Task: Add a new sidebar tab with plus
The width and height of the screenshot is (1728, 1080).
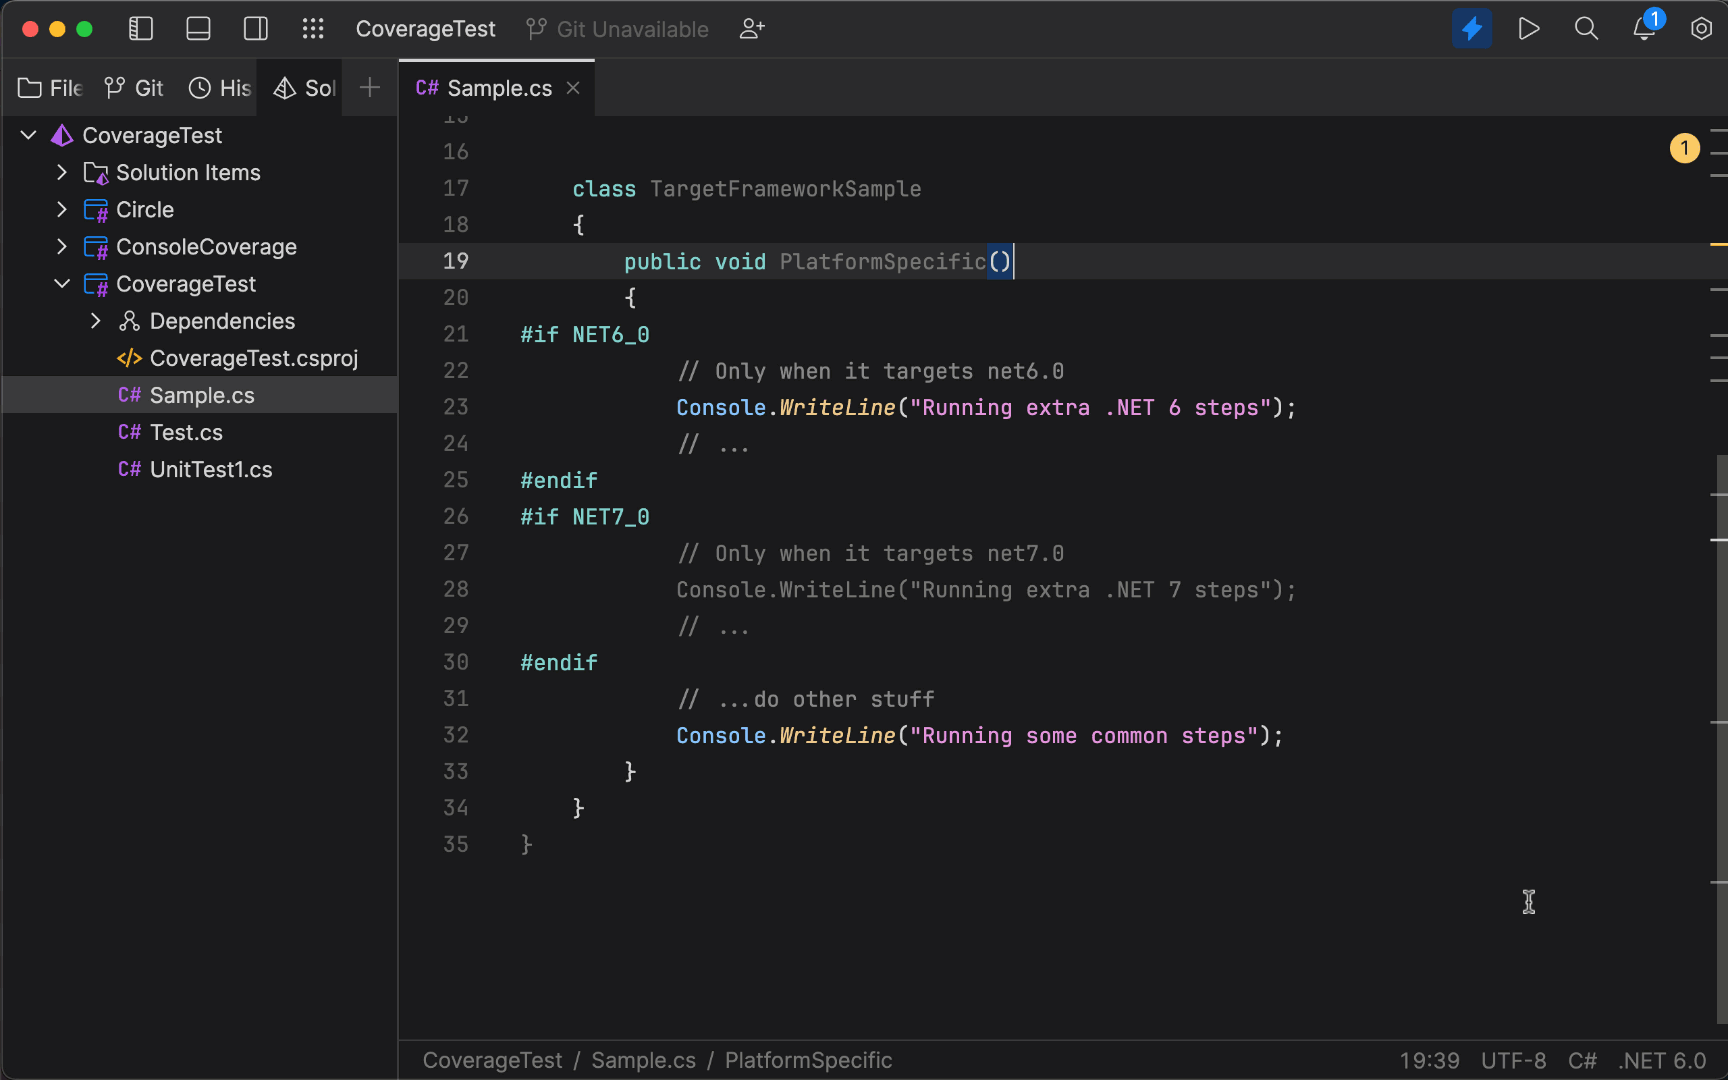Action: (x=370, y=88)
